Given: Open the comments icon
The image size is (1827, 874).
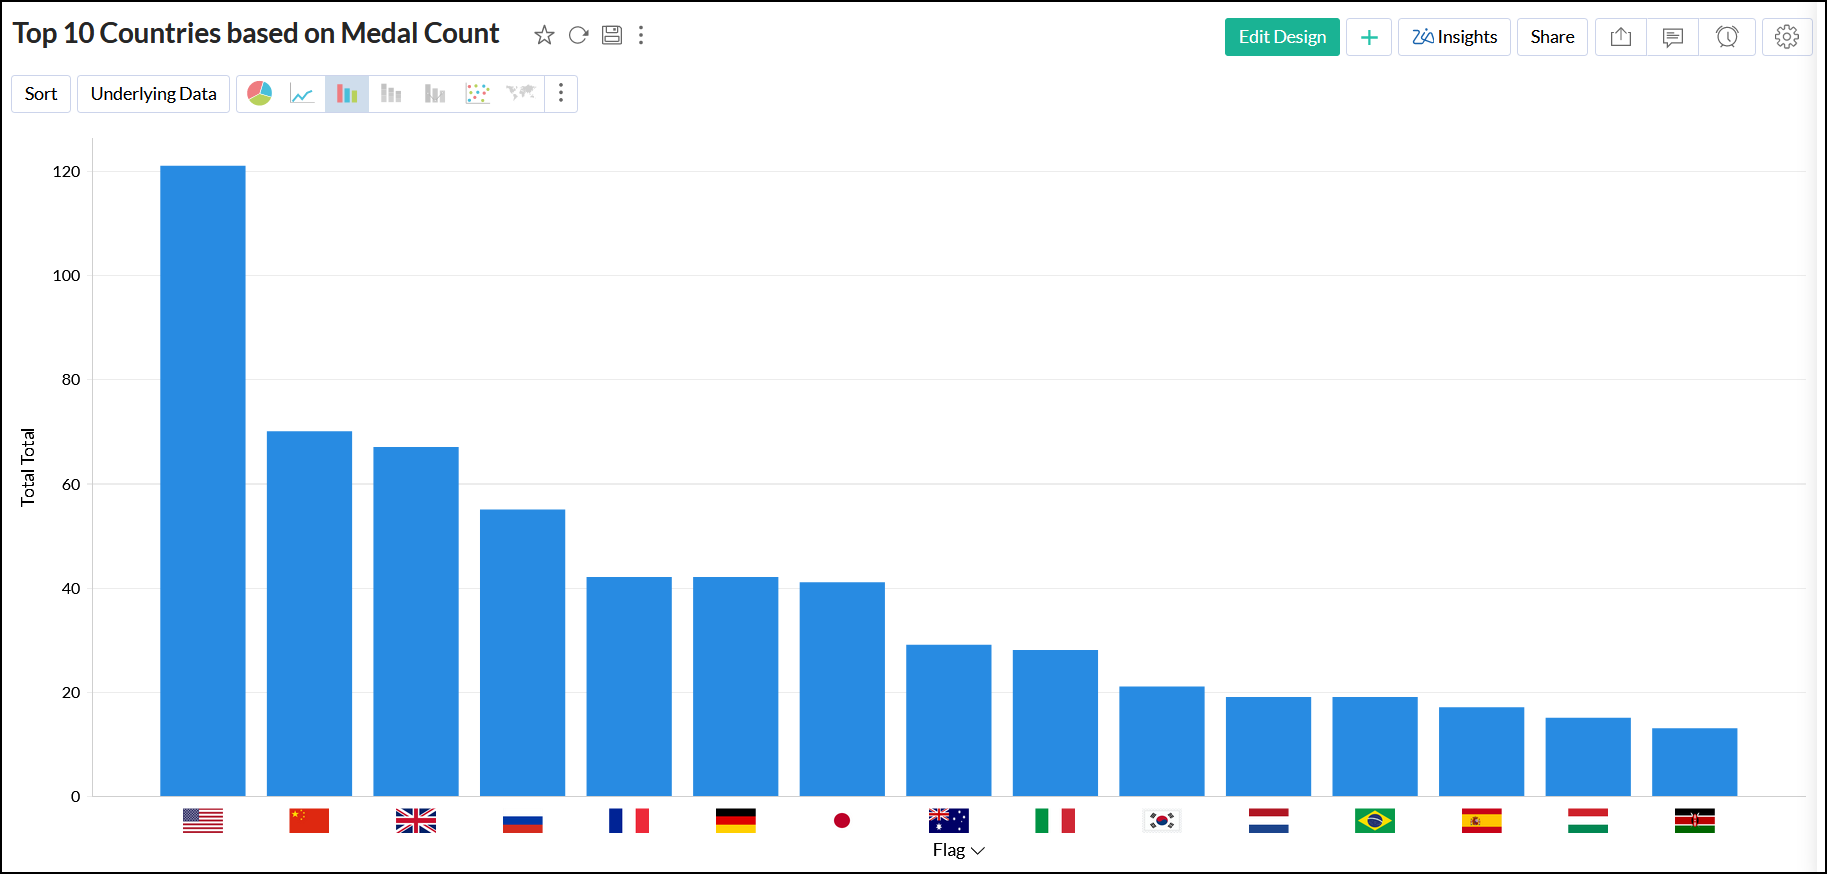Looking at the screenshot, I should 1673,37.
